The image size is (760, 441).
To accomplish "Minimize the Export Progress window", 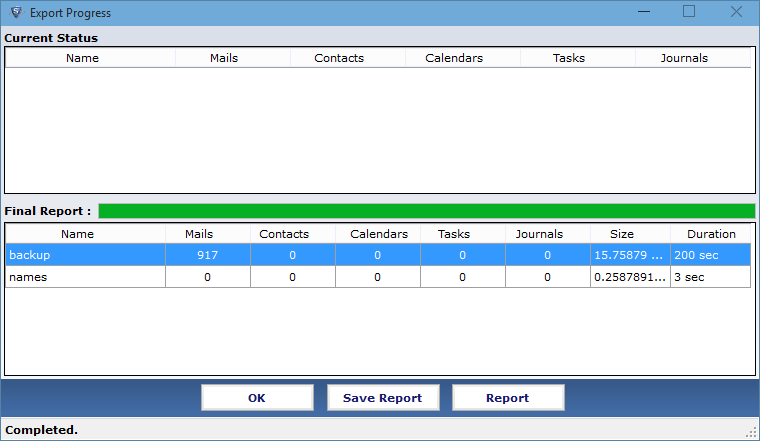I will coord(644,12).
